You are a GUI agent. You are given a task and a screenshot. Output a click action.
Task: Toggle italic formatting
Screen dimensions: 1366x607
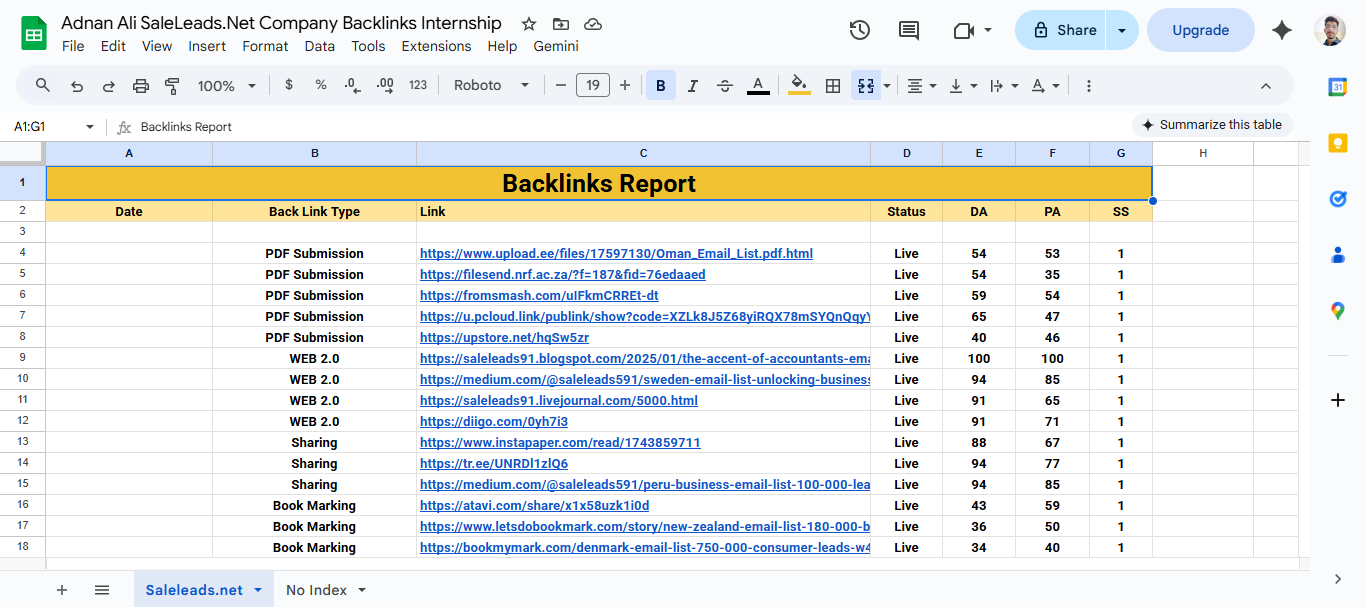(x=692, y=86)
